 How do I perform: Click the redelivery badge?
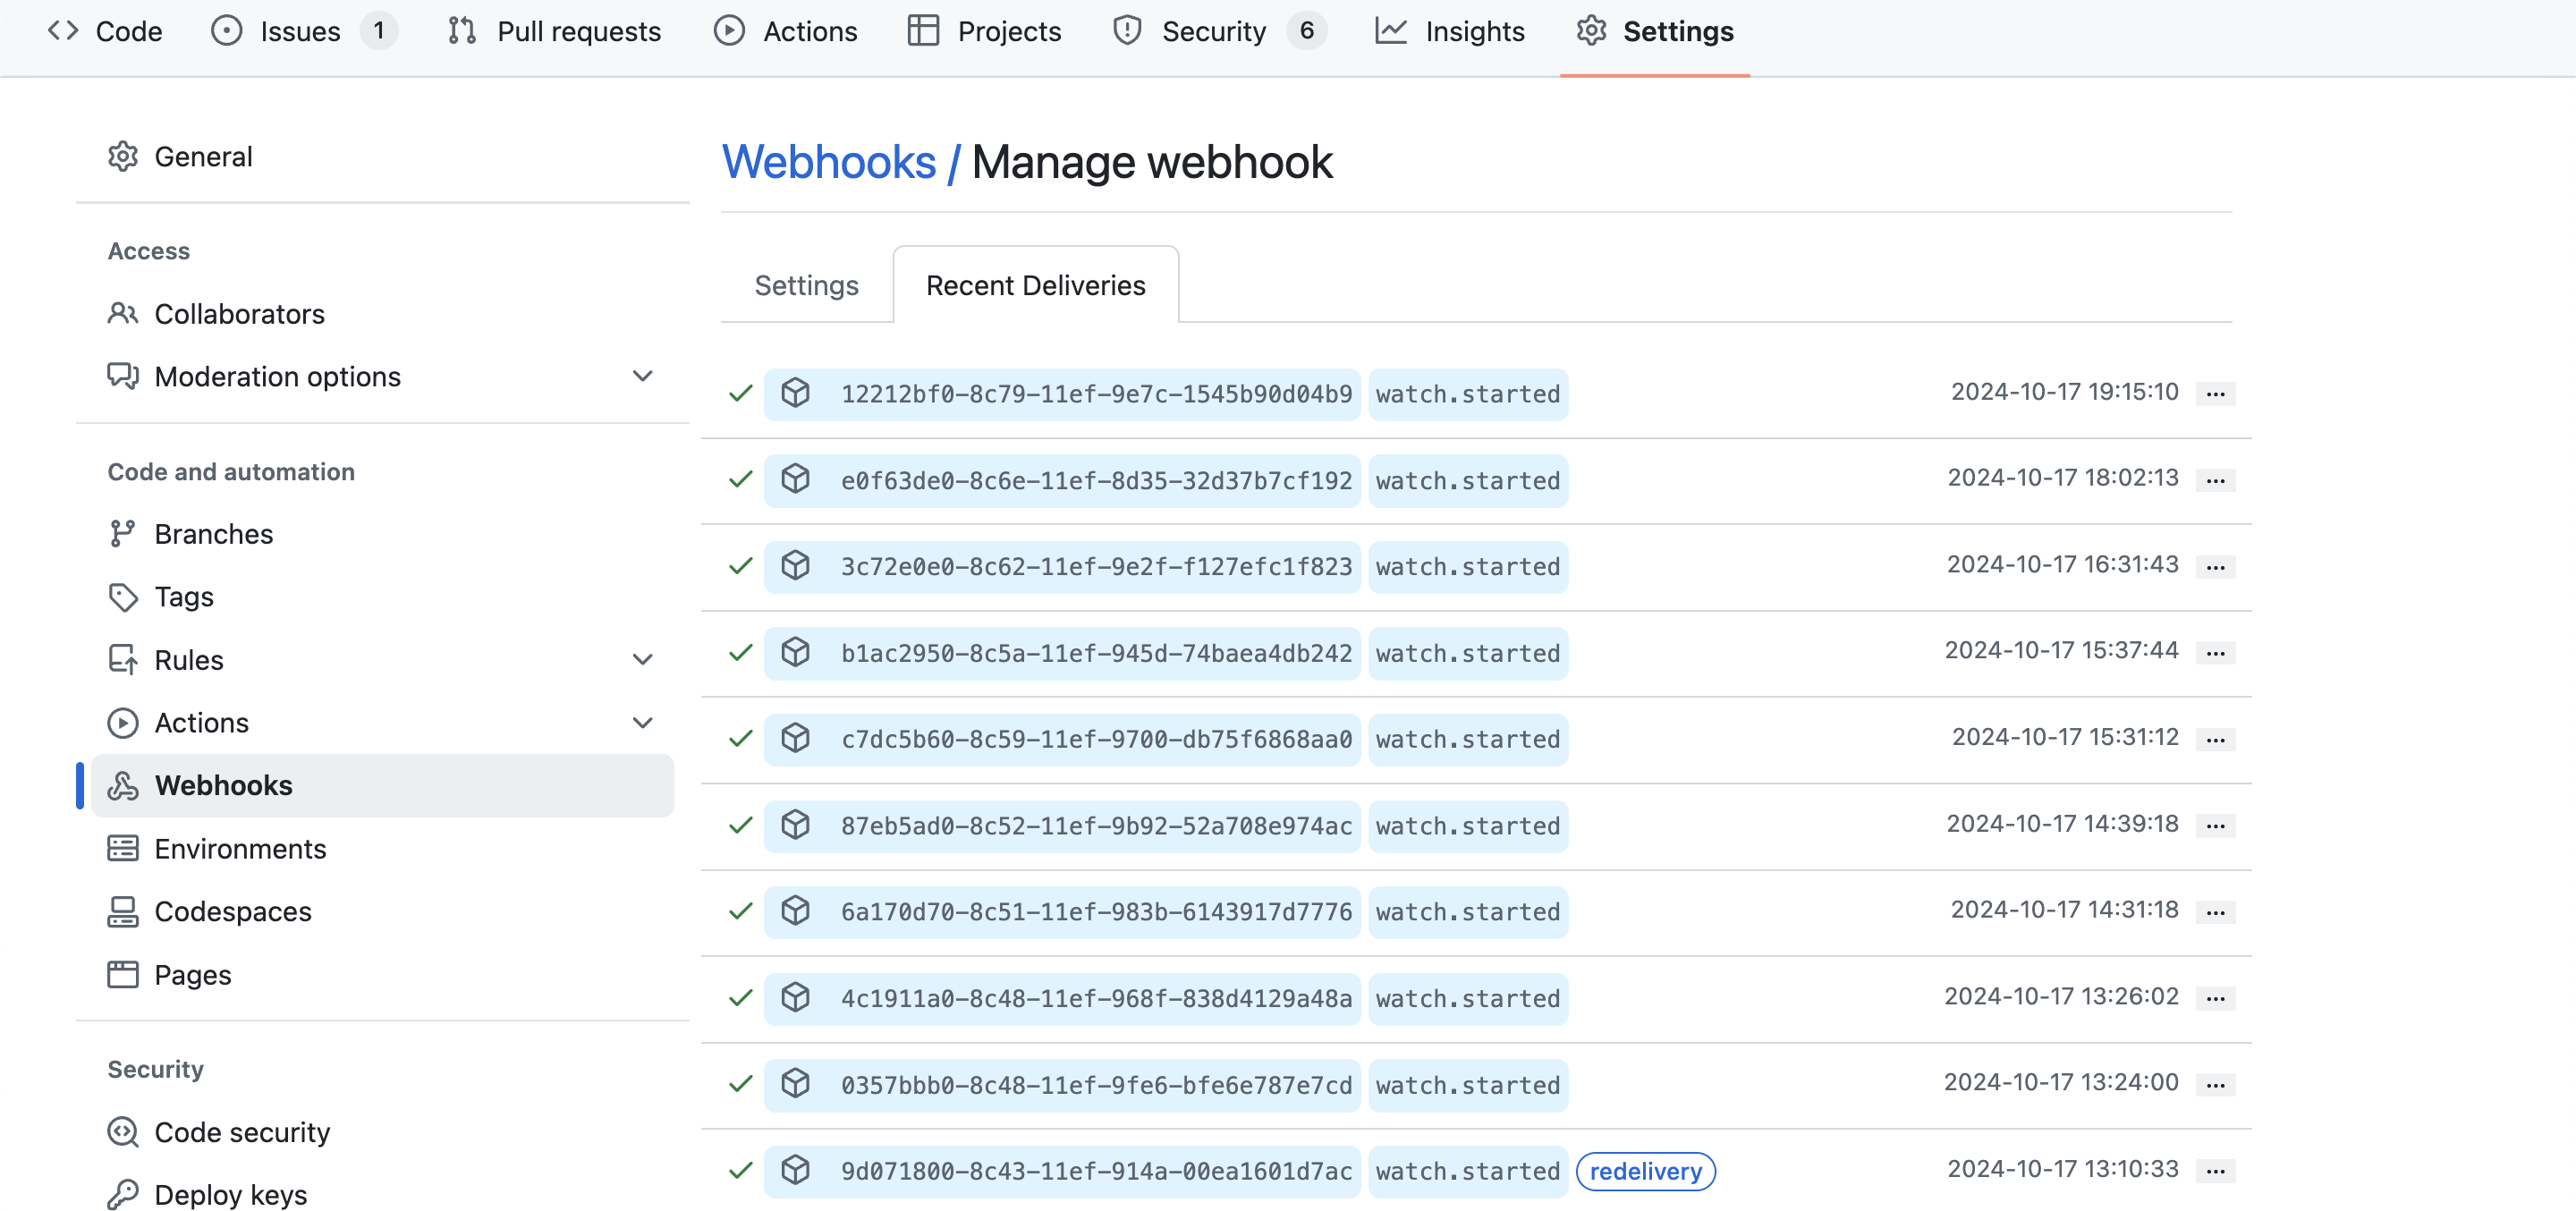click(x=1645, y=1170)
